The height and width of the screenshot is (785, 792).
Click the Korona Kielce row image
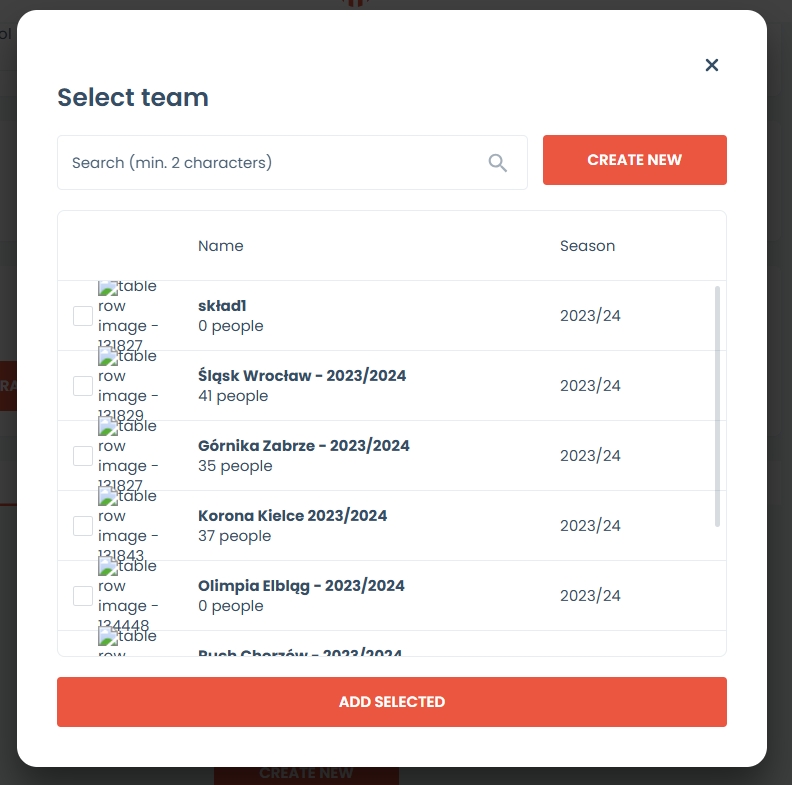coord(128,526)
